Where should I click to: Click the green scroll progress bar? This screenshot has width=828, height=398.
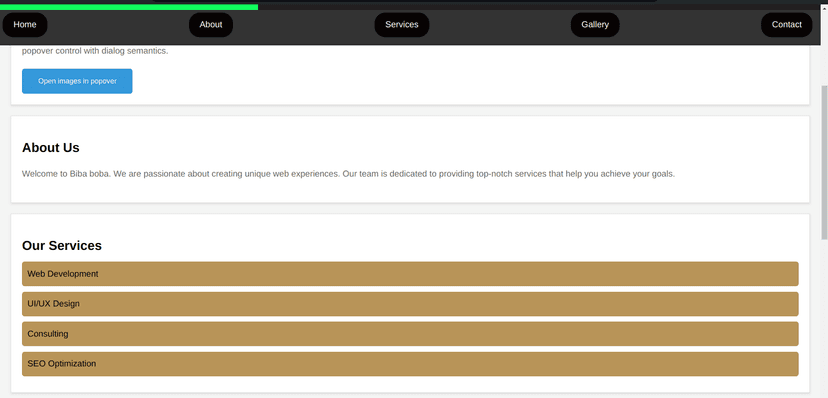129,7
